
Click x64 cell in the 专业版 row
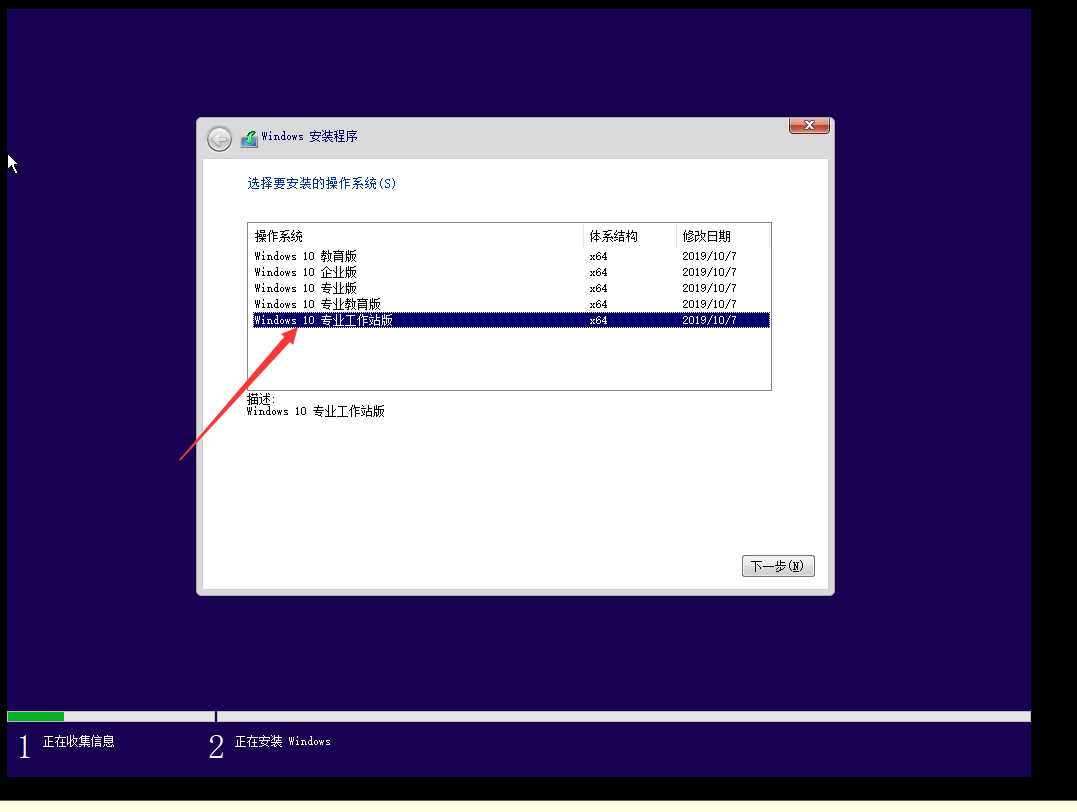click(x=598, y=288)
